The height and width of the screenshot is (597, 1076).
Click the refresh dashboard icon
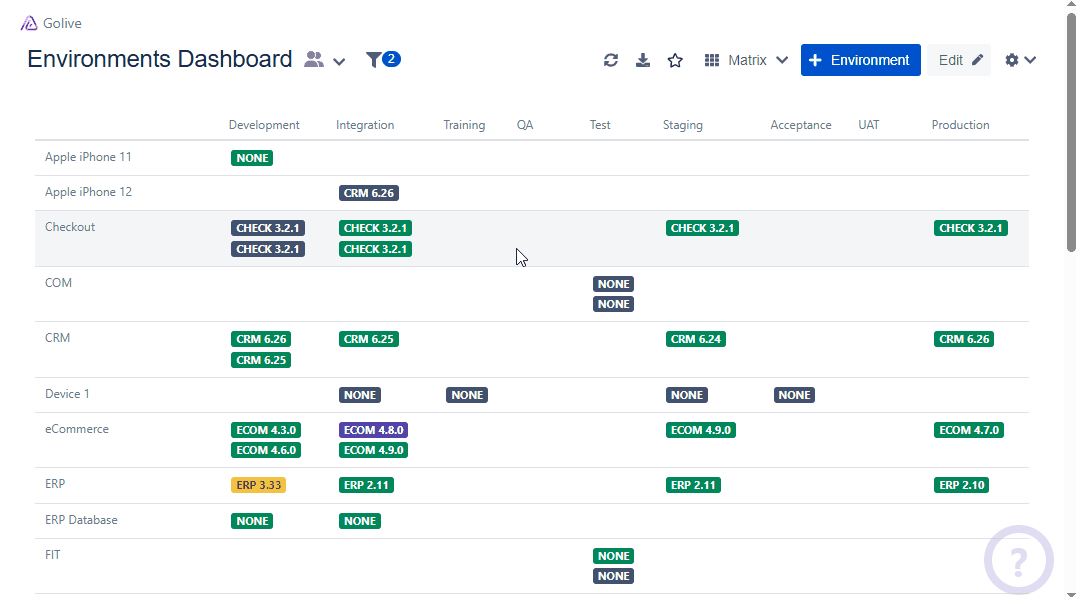click(x=611, y=60)
